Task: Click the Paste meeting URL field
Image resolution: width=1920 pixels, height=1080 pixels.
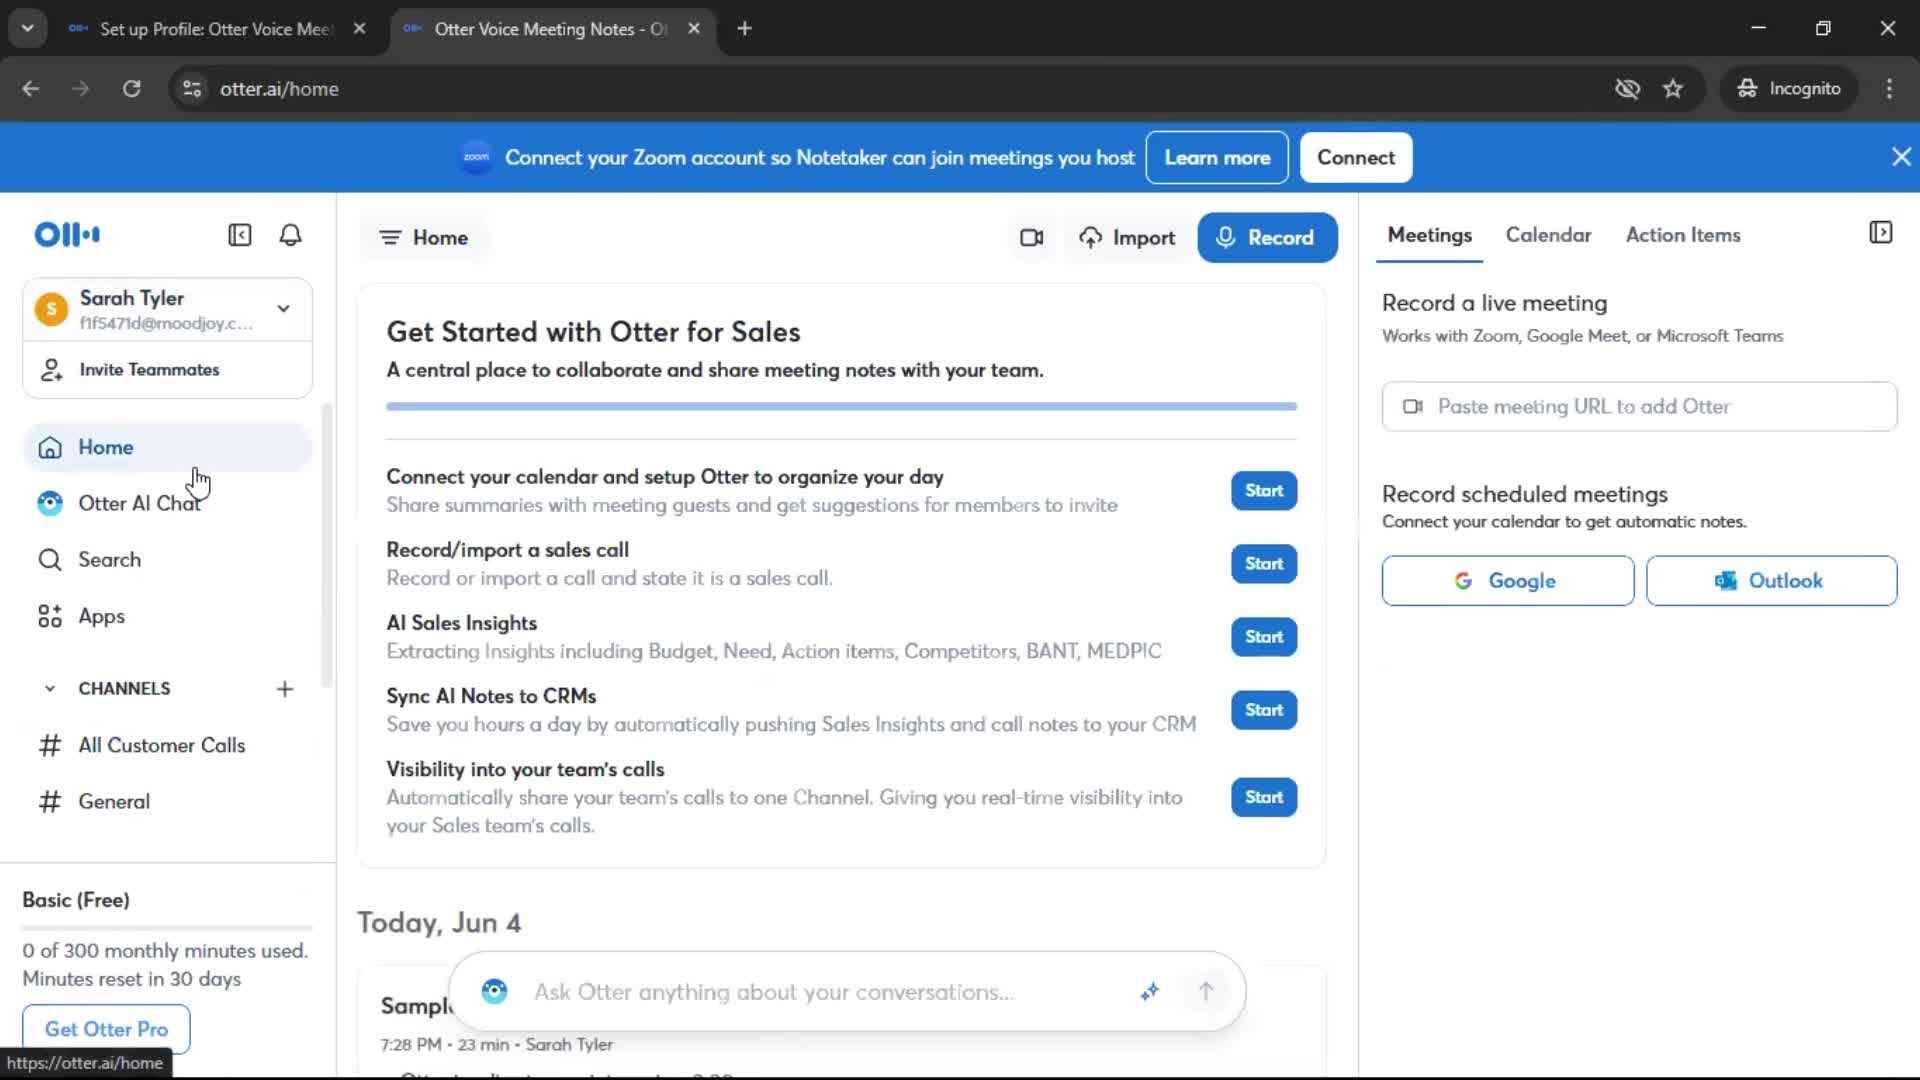Action: (1639, 407)
